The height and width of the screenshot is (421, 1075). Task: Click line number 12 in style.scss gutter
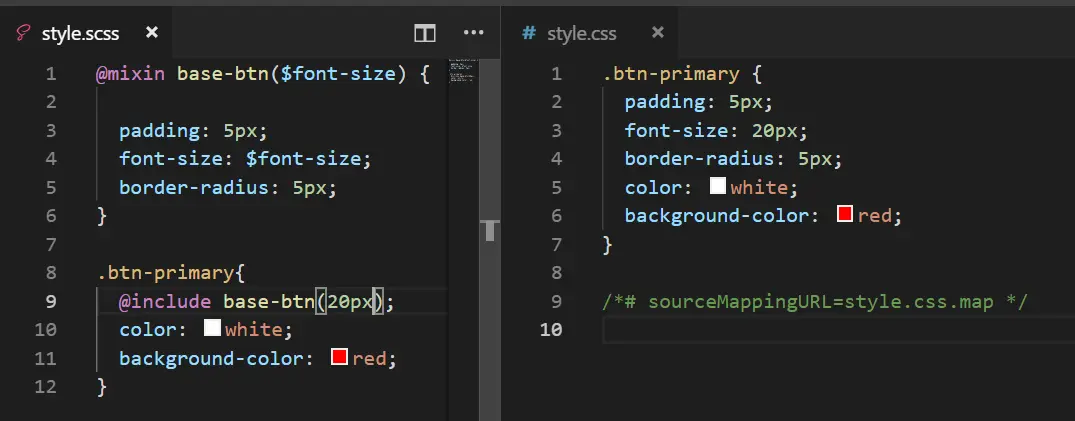45,386
